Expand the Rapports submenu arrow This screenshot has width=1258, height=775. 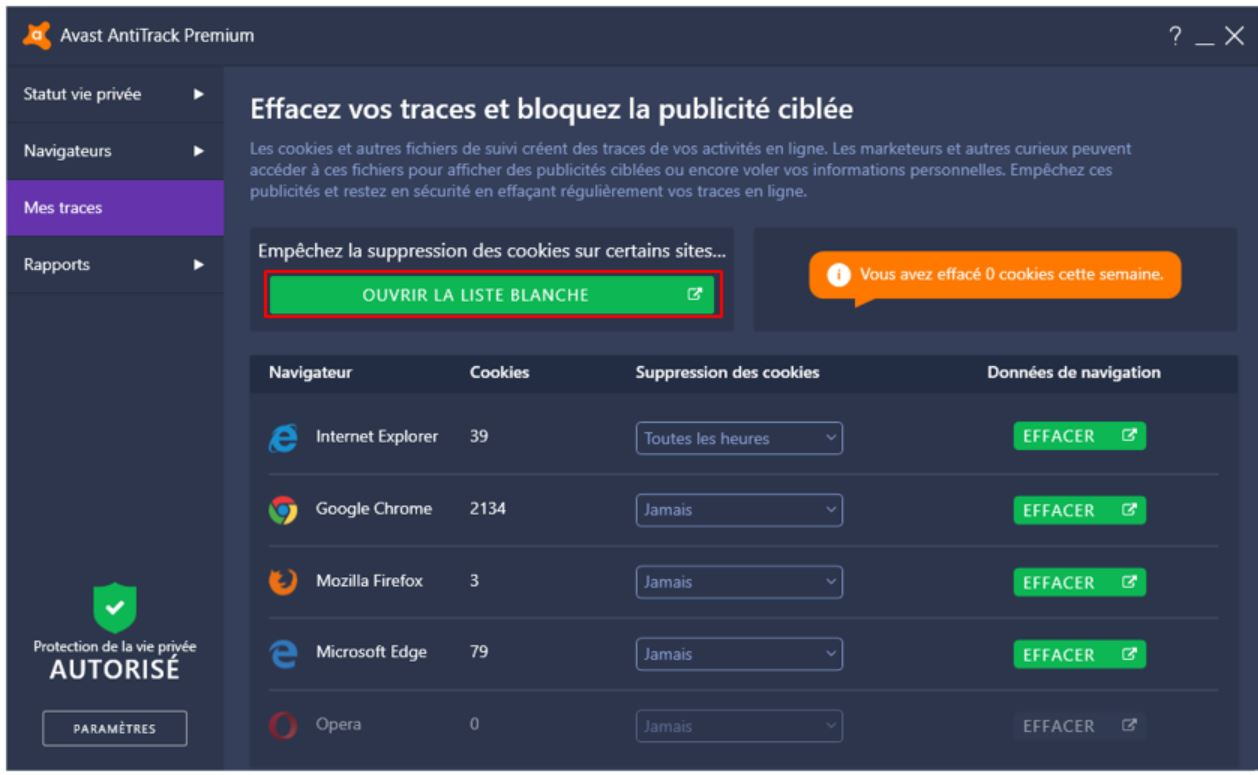(199, 265)
